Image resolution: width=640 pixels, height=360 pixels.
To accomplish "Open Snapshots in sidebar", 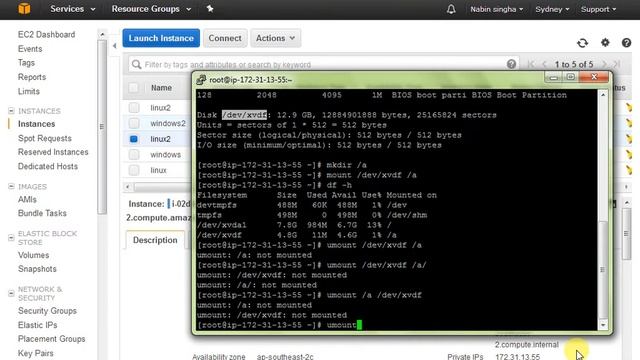I will (37, 269).
